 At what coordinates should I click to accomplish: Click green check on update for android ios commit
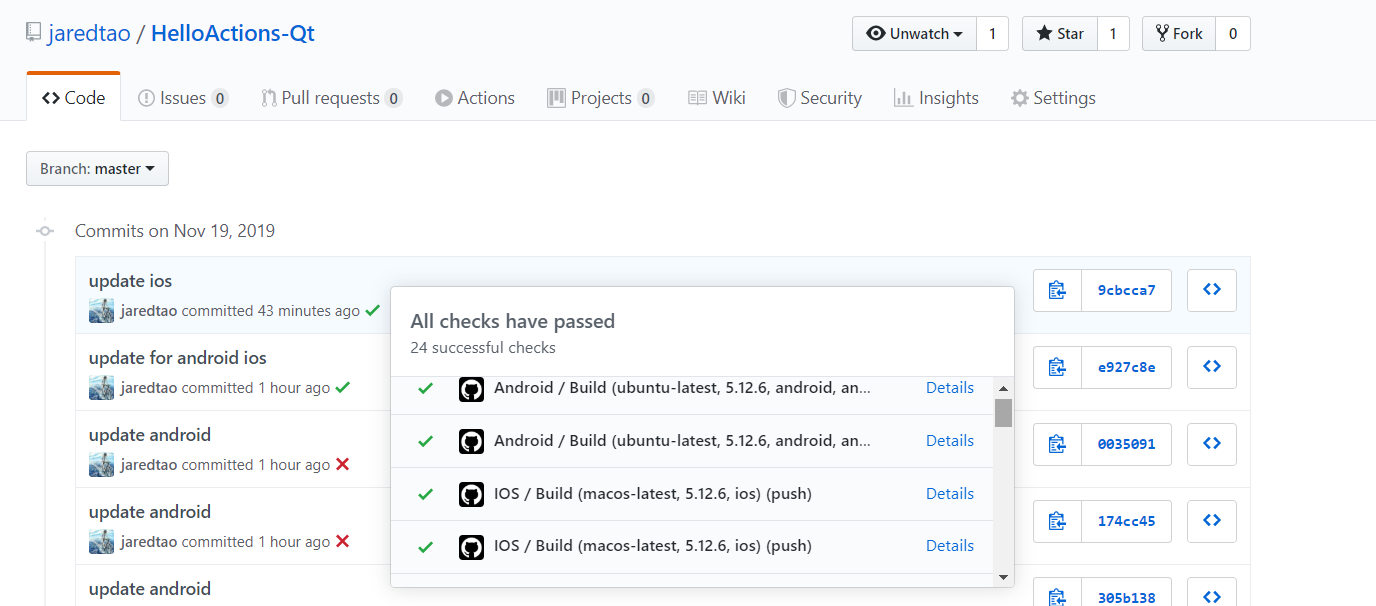pyautogui.click(x=343, y=388)
